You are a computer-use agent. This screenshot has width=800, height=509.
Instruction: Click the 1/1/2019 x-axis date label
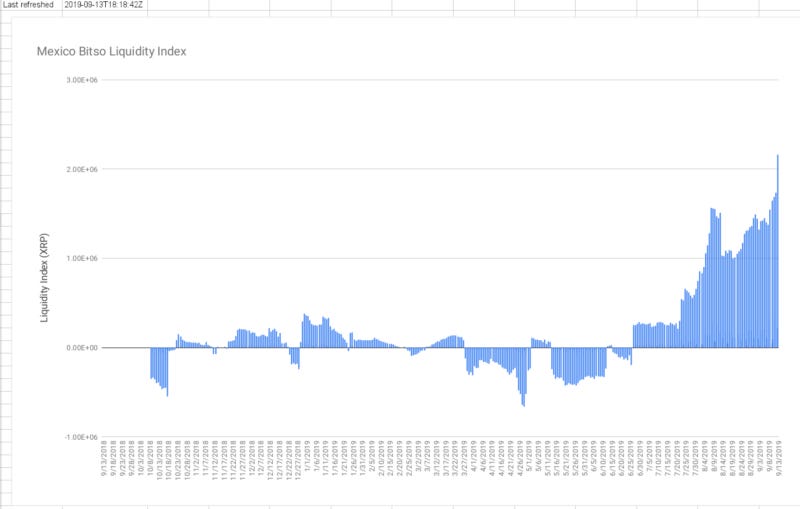pyautogui.click(x=307, y=456)
